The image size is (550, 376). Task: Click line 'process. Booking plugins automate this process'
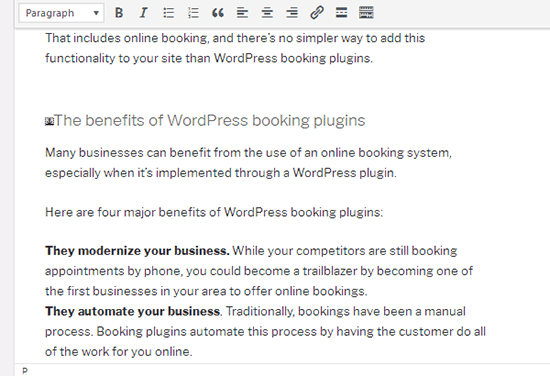pos(265,331)
